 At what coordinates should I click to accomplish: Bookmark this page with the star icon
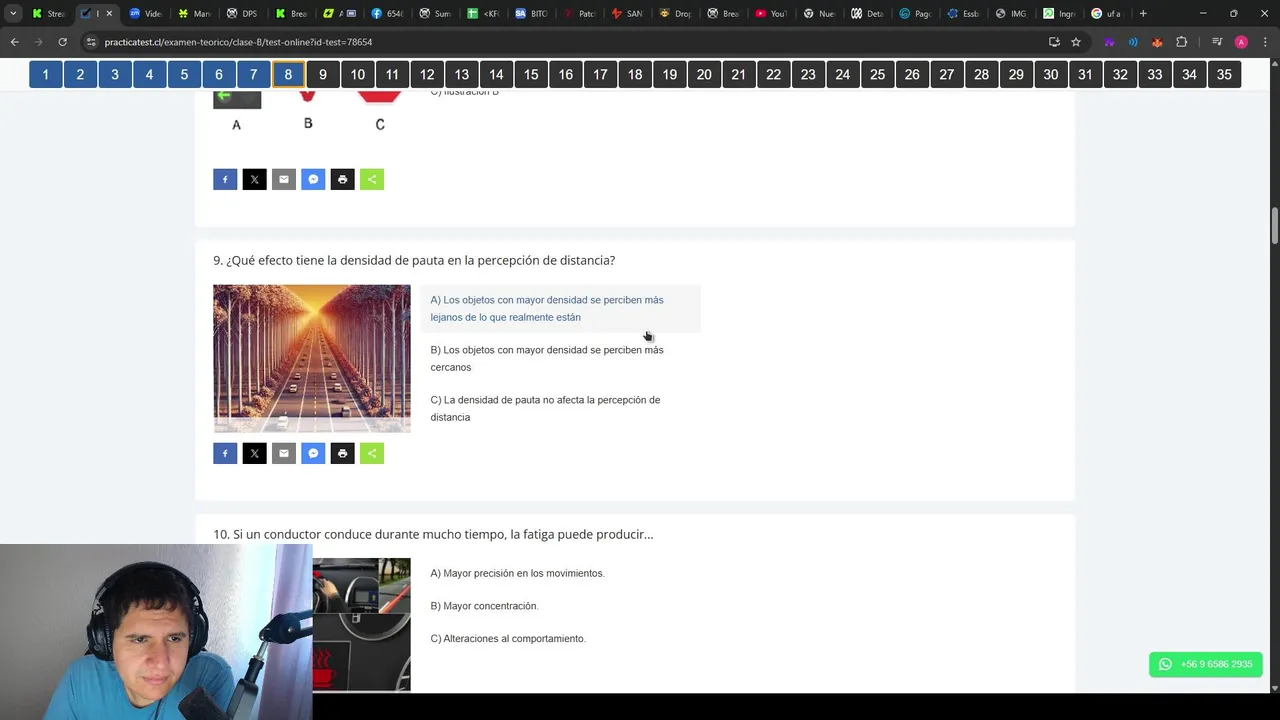[1076, 42]
